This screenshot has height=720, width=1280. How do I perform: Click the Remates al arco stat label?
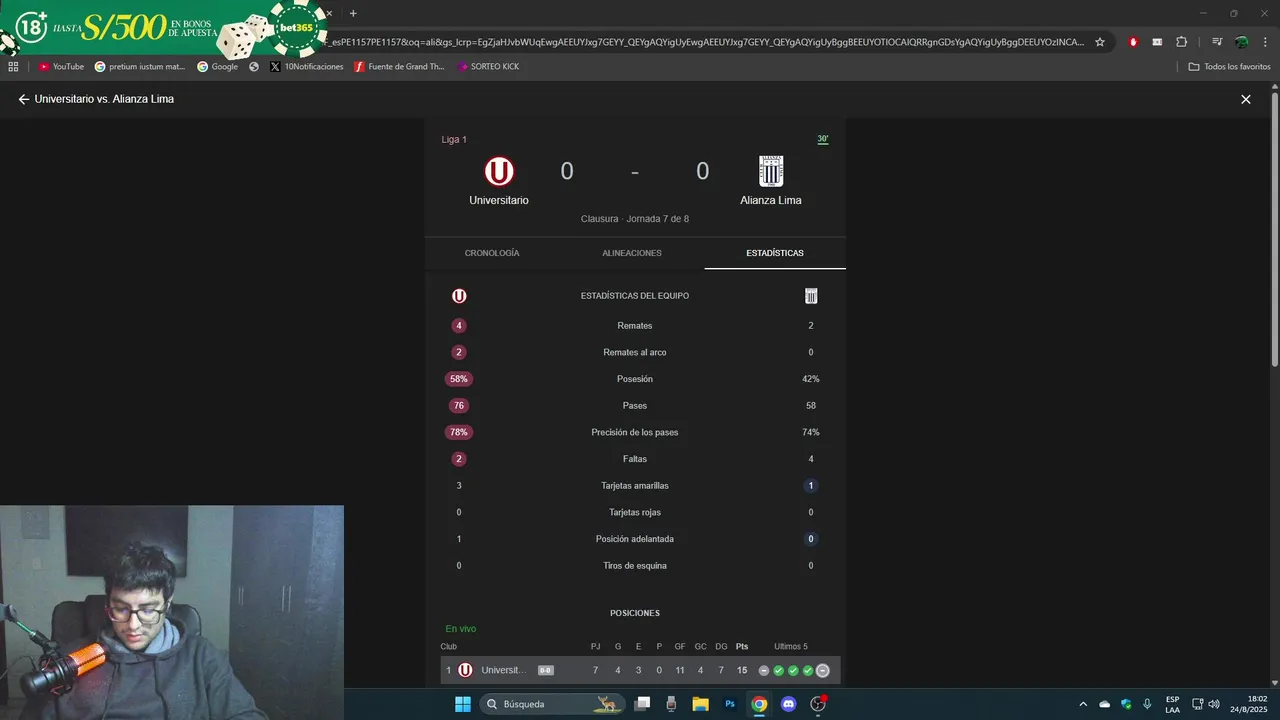pyautogui.click(x=635, y=353)
